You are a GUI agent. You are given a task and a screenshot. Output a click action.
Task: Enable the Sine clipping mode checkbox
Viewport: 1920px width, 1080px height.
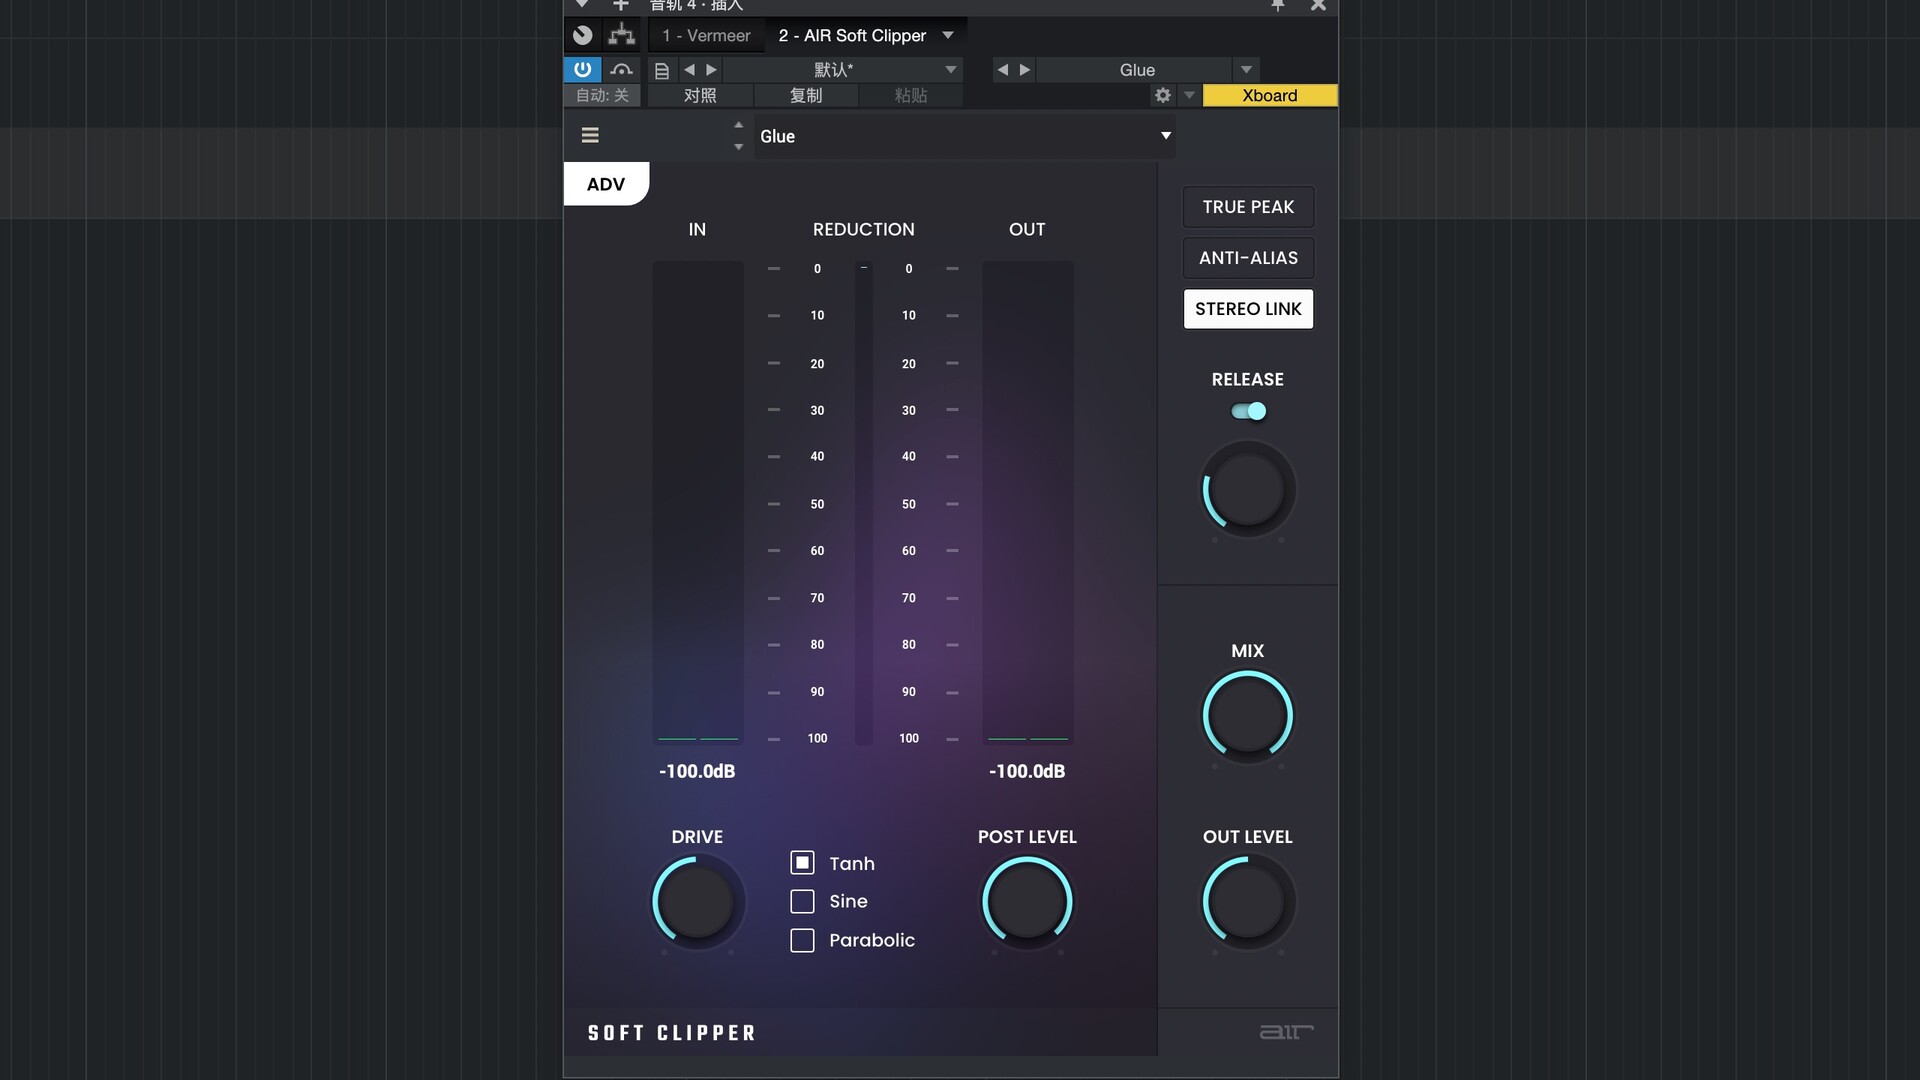pos(802,901)
